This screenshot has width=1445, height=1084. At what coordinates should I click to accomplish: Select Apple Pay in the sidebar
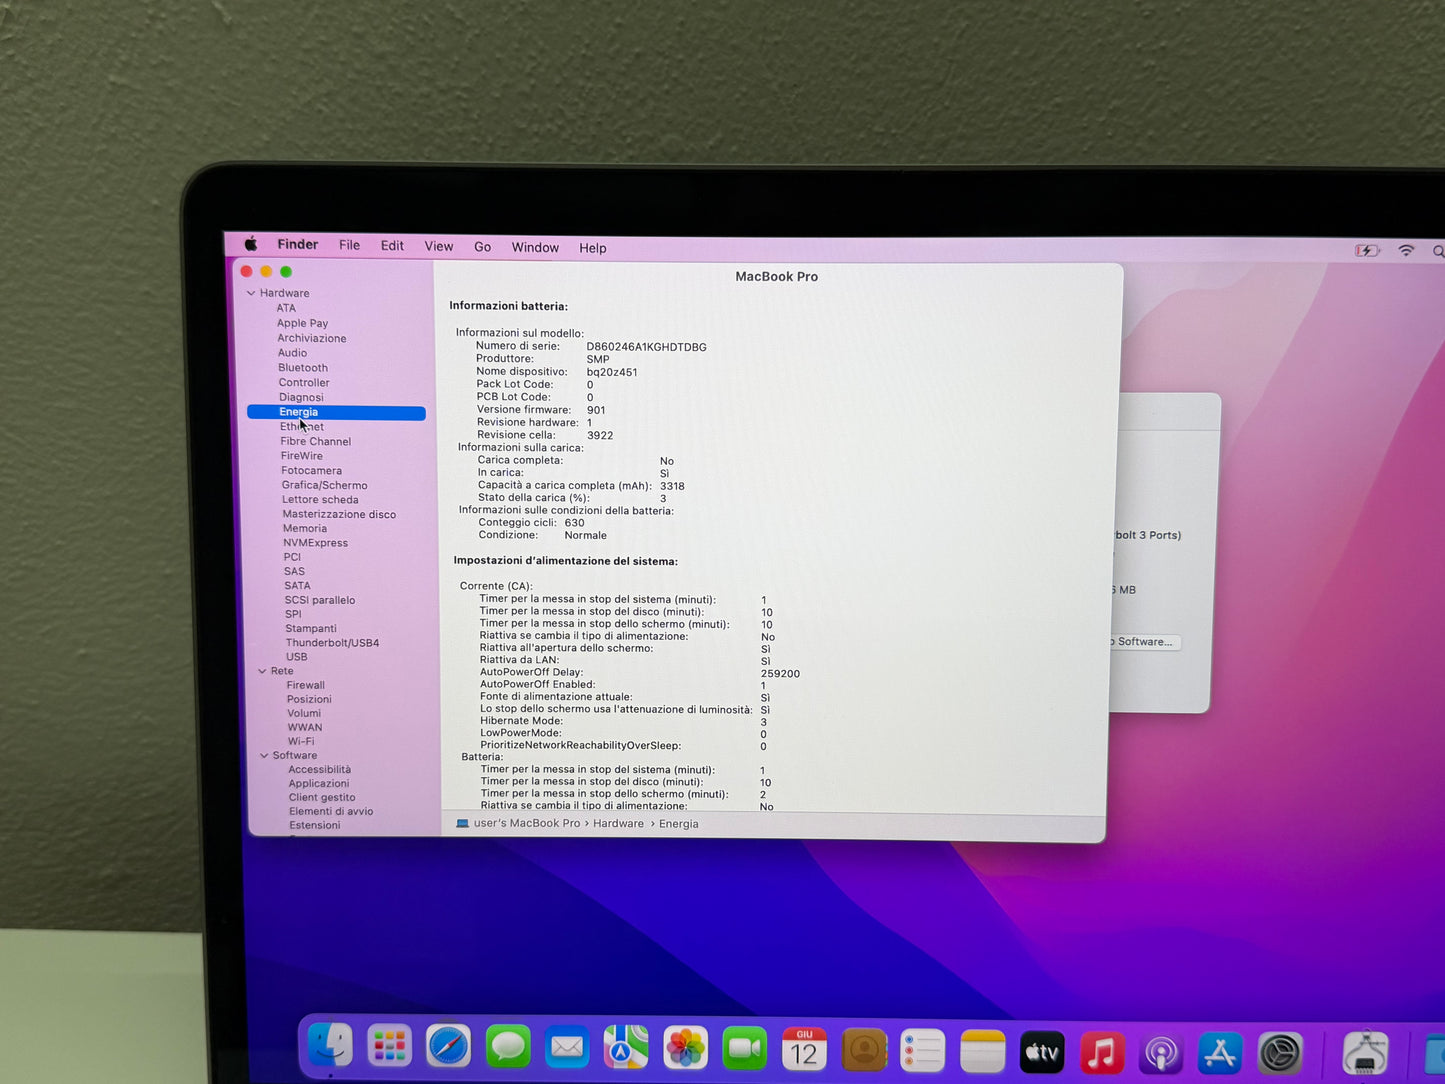coord(302,323)
